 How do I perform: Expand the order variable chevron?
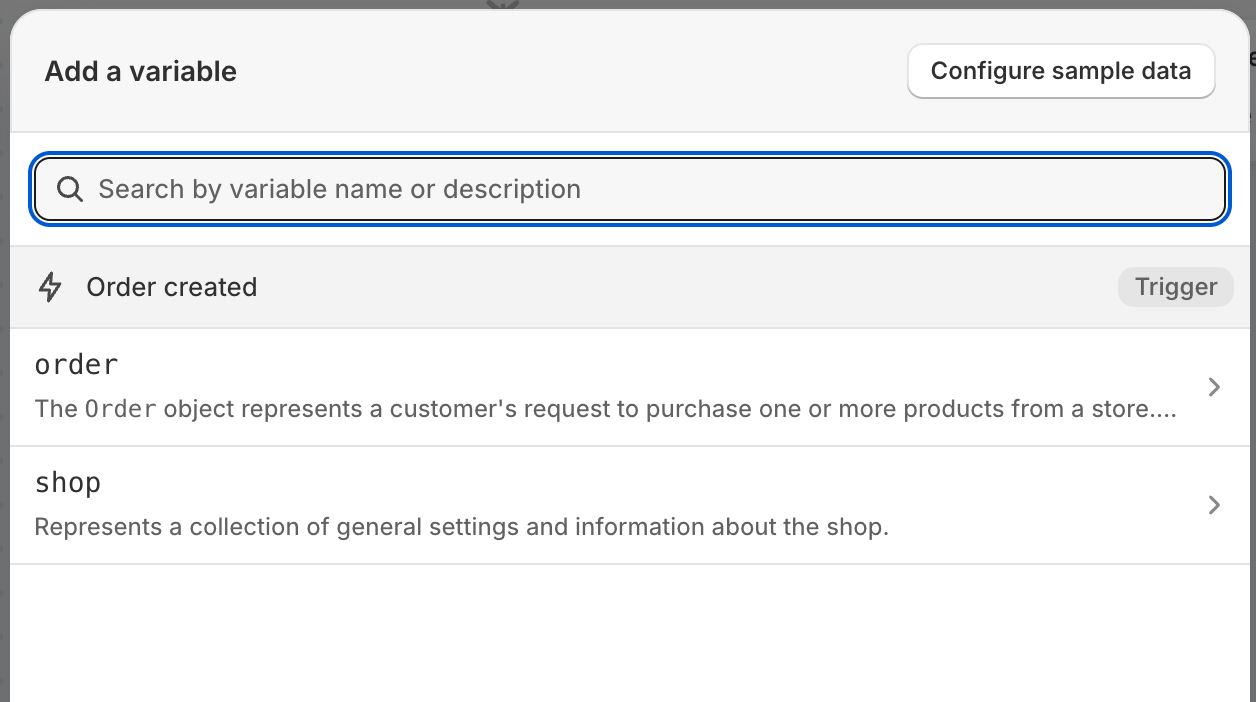click(1214, 387)
